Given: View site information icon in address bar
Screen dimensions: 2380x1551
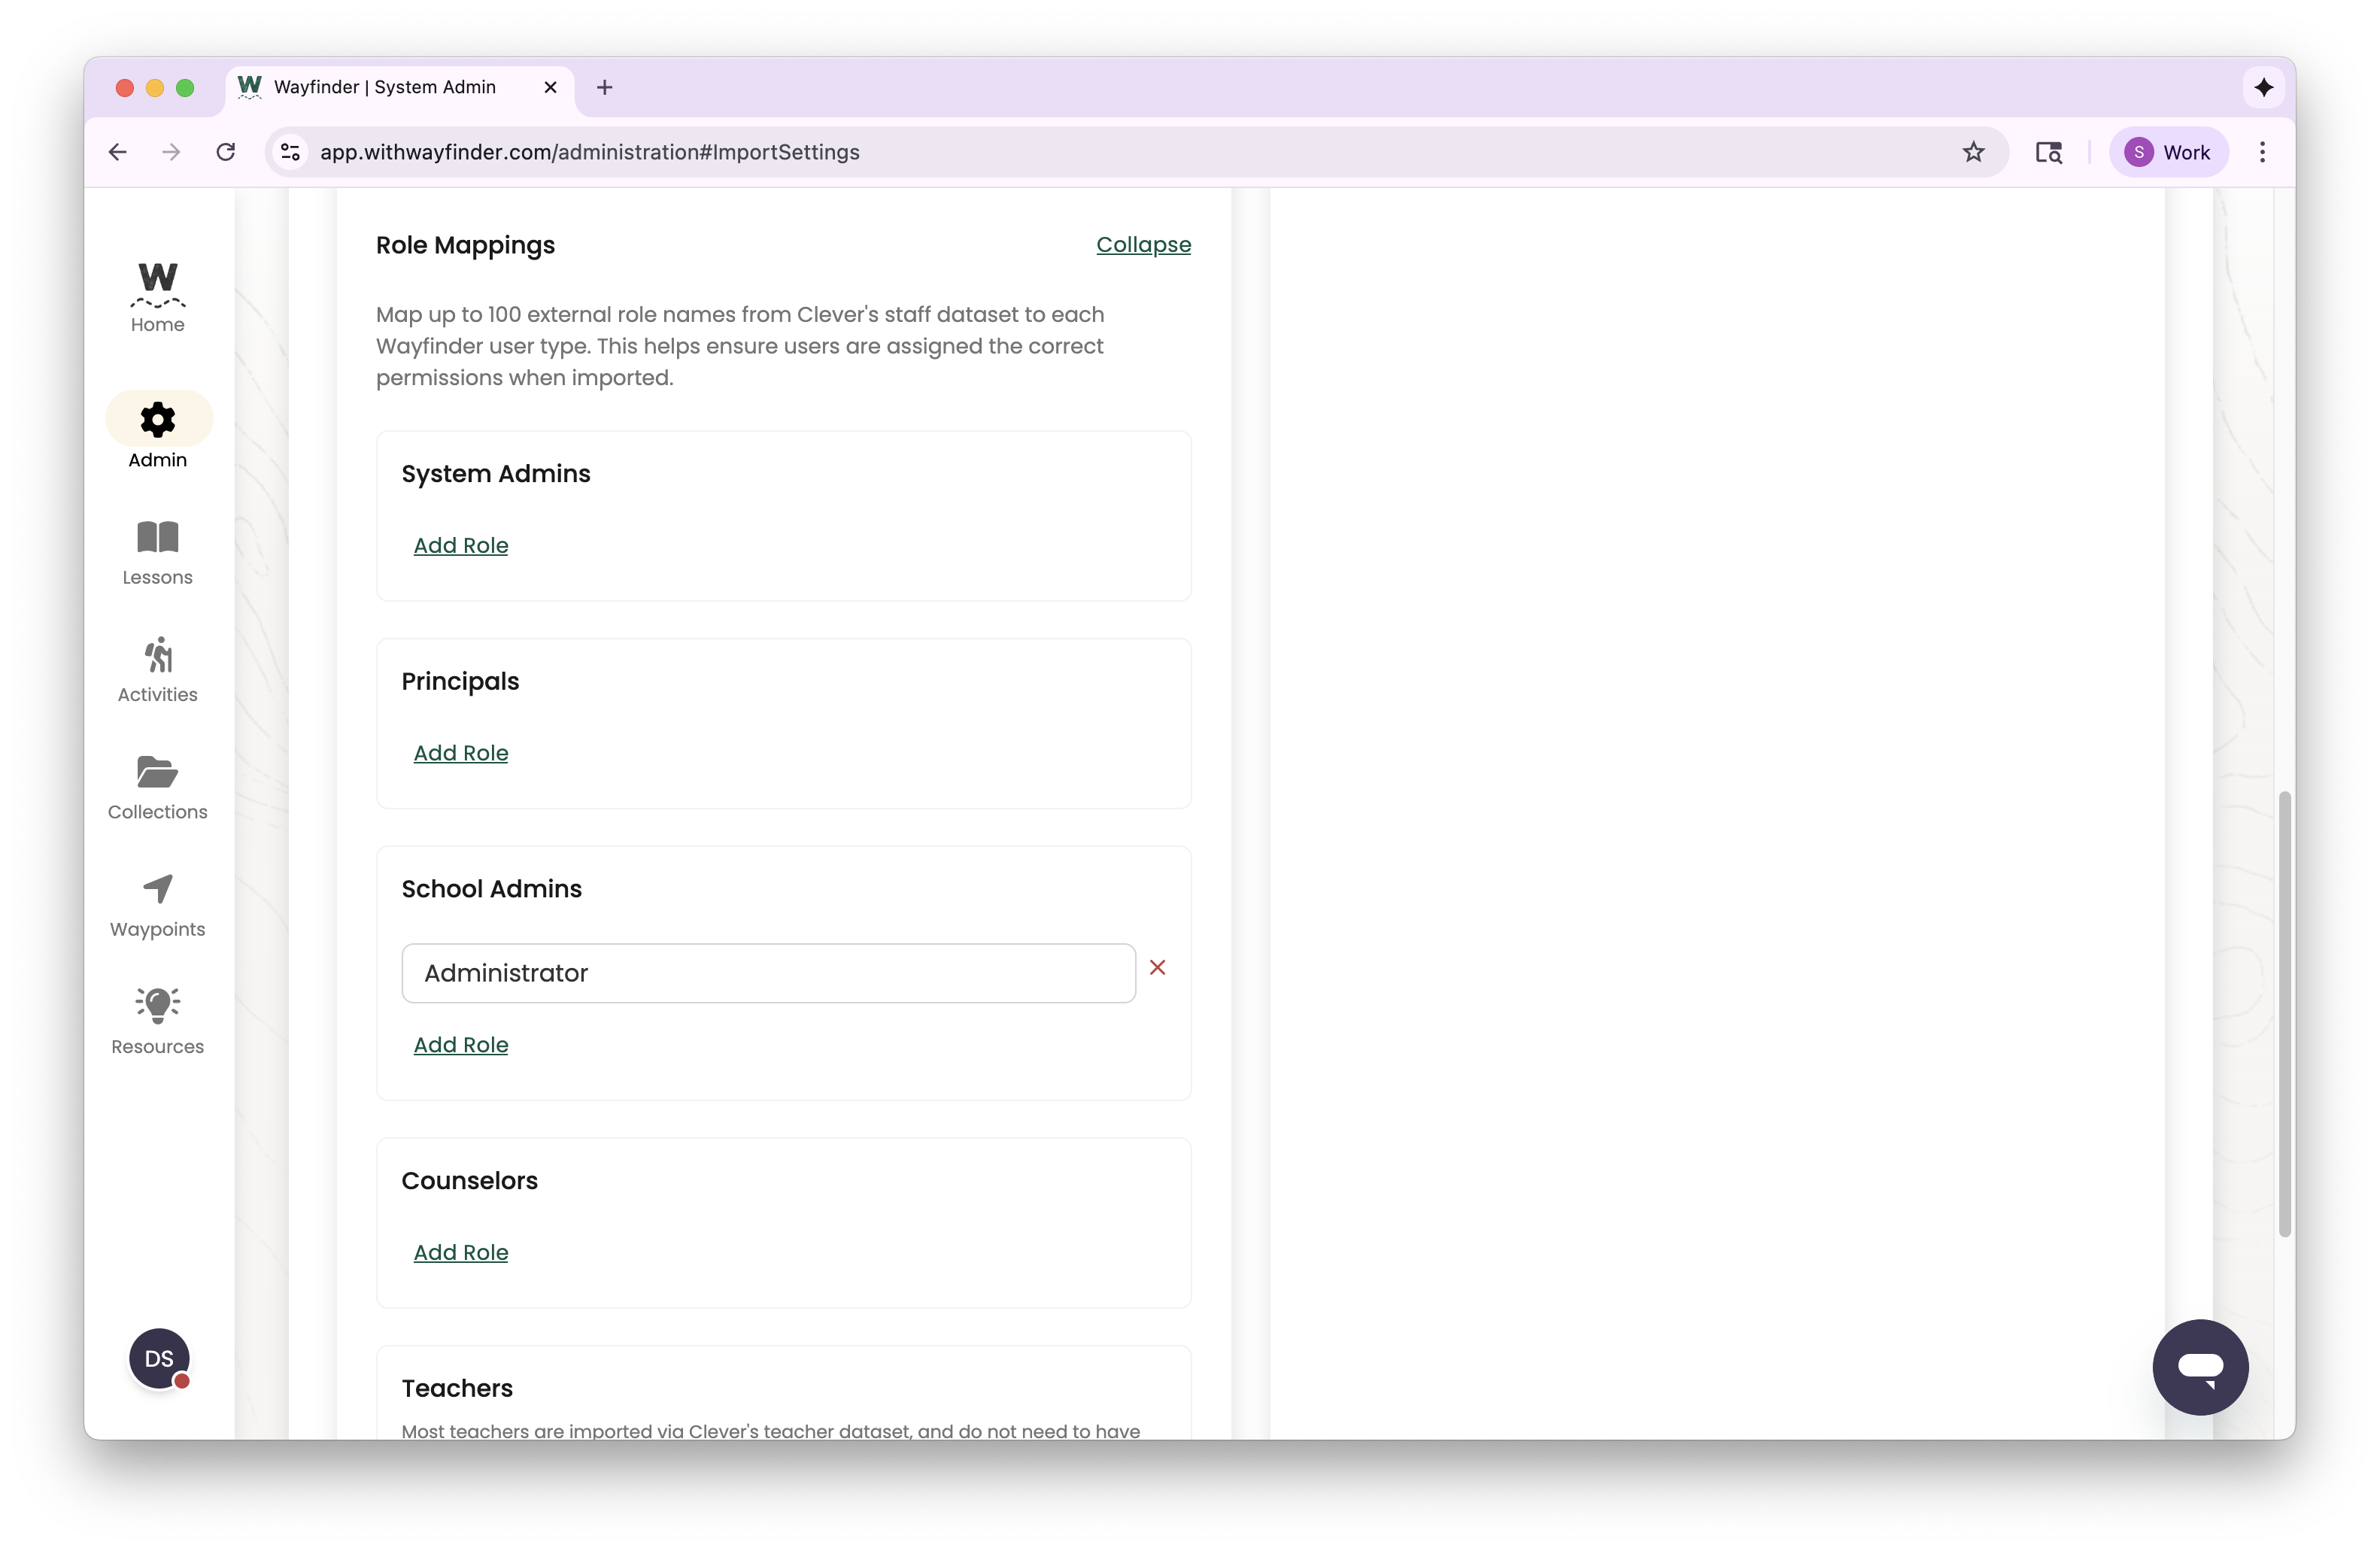Looking at the screenshot, I should 290,152.
